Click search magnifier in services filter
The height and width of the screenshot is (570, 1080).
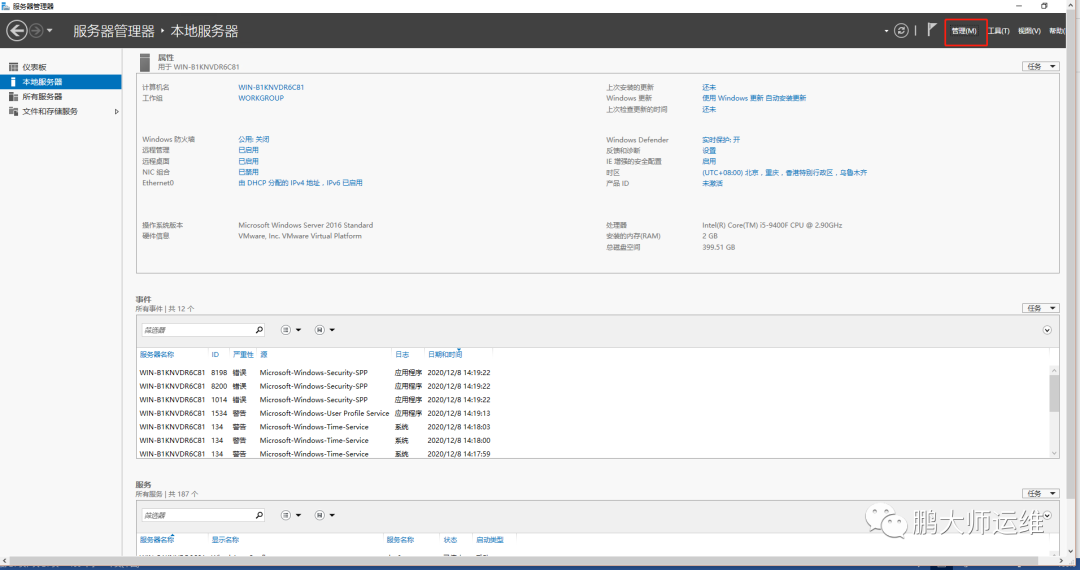pyautogui.click(x=259, y=515)
